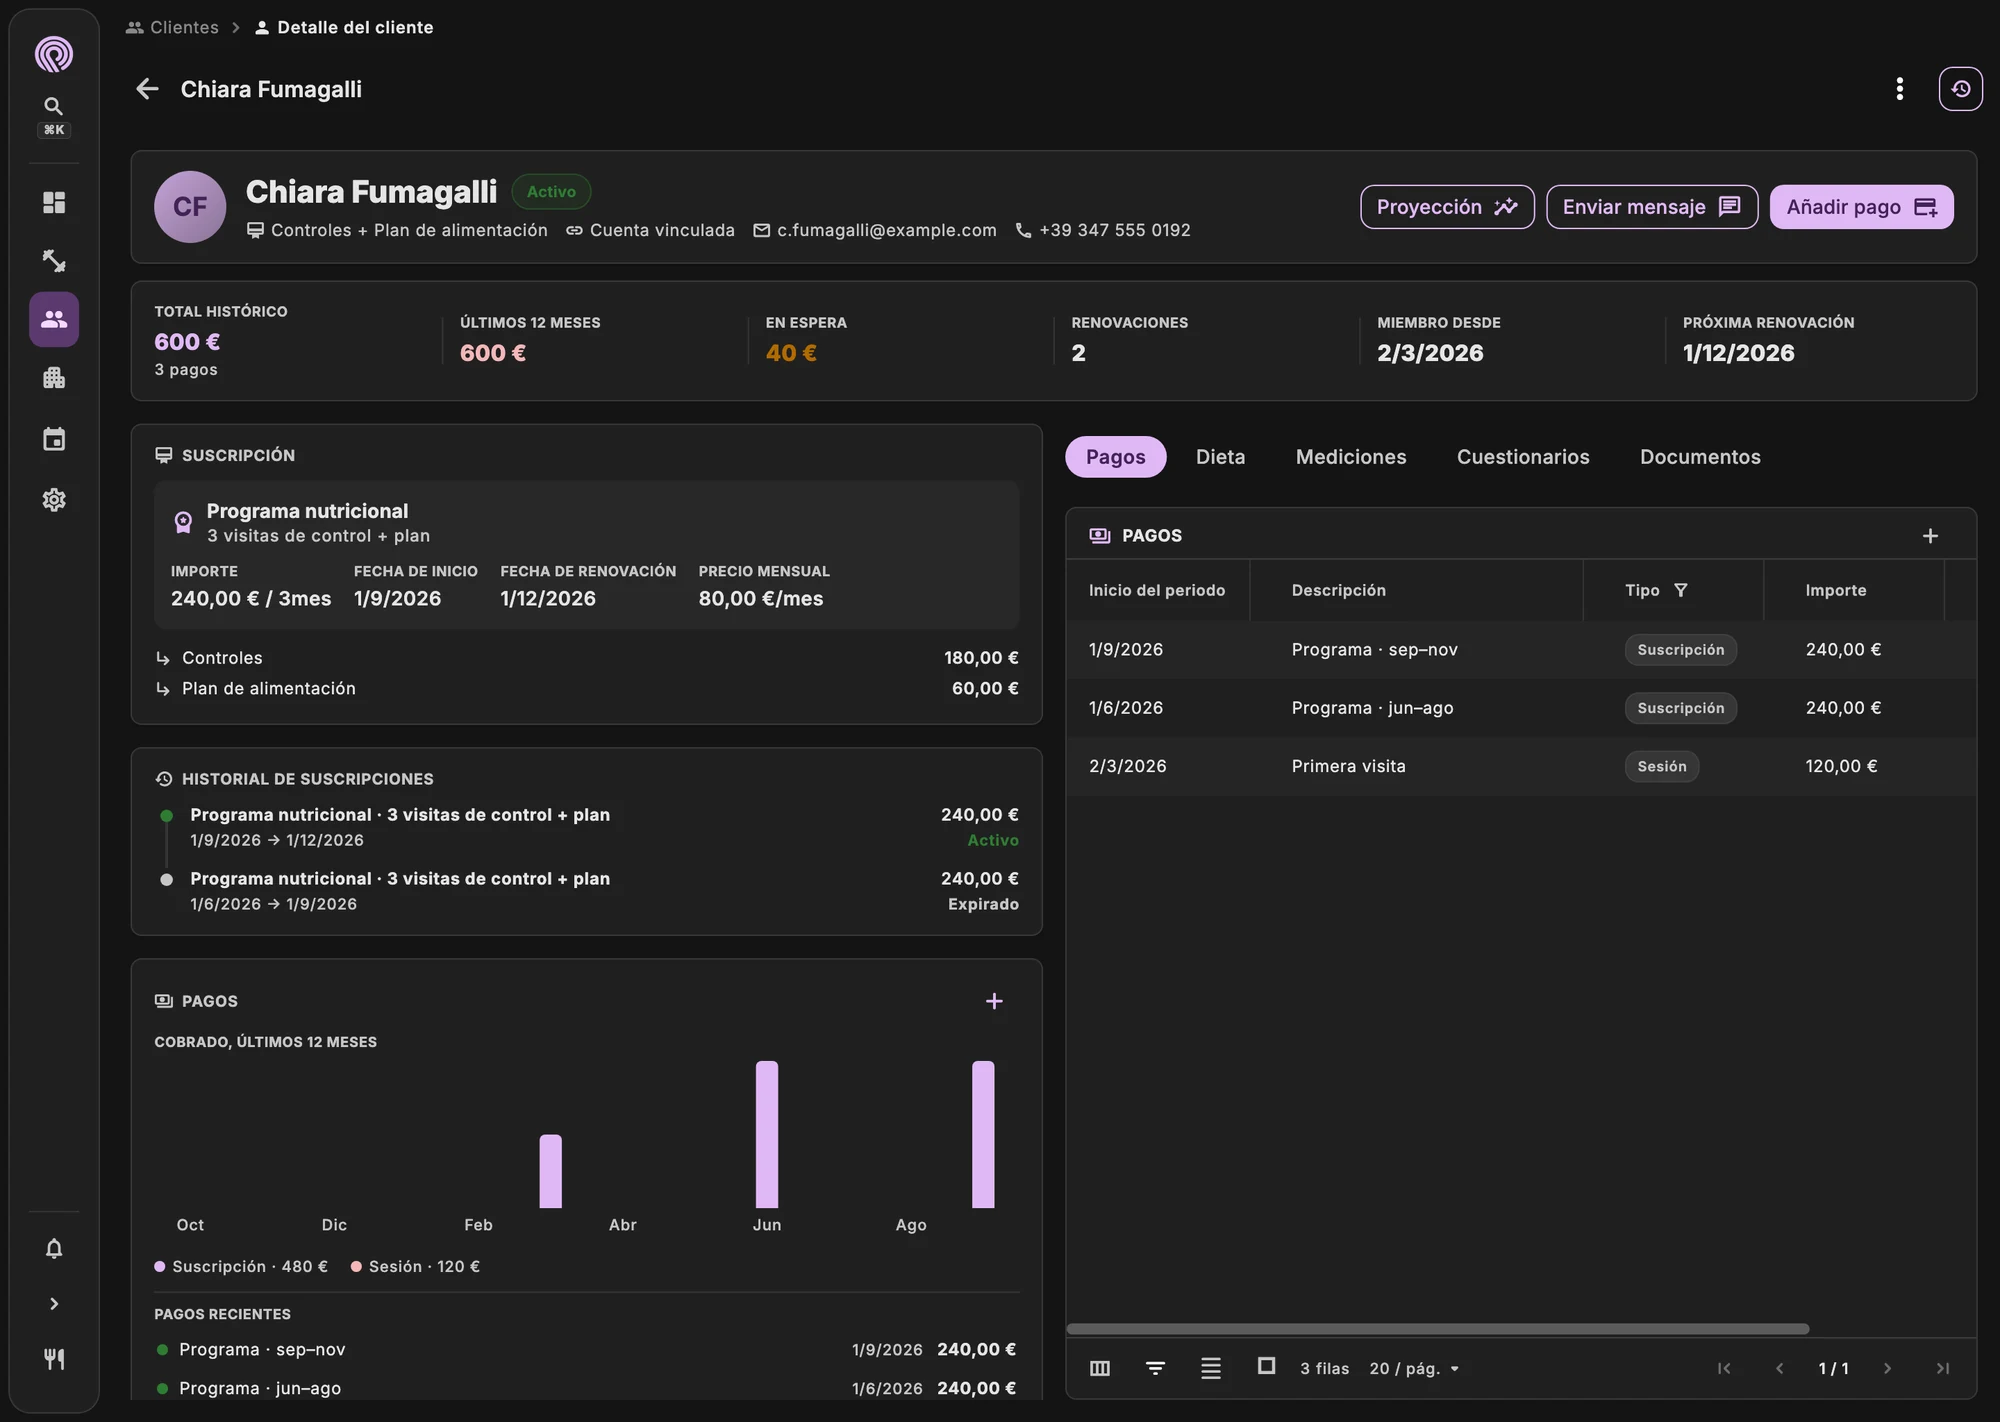Switch to the Mediciones tab
Image resolution: width=2000 pixels, height=1422 pixels.
(x=1351, y=457)
